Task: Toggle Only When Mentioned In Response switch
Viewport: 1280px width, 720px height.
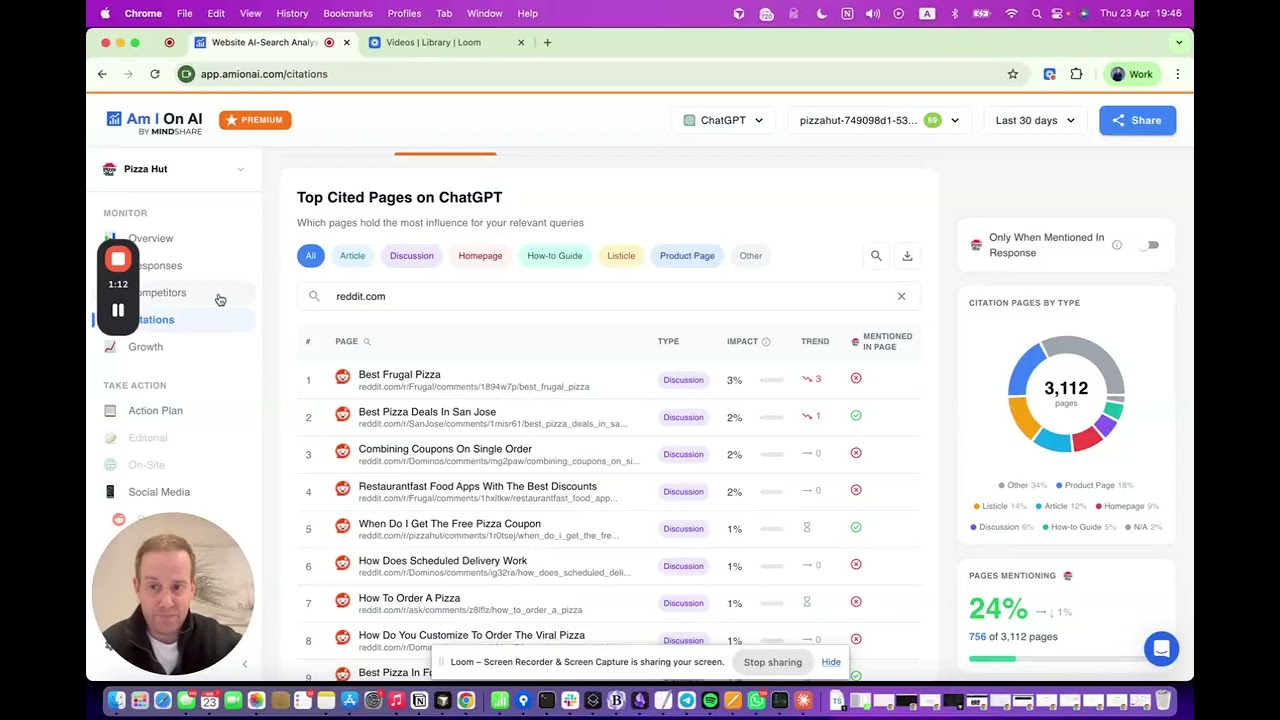Action: pyautogui.click(x=1149, y=245)
